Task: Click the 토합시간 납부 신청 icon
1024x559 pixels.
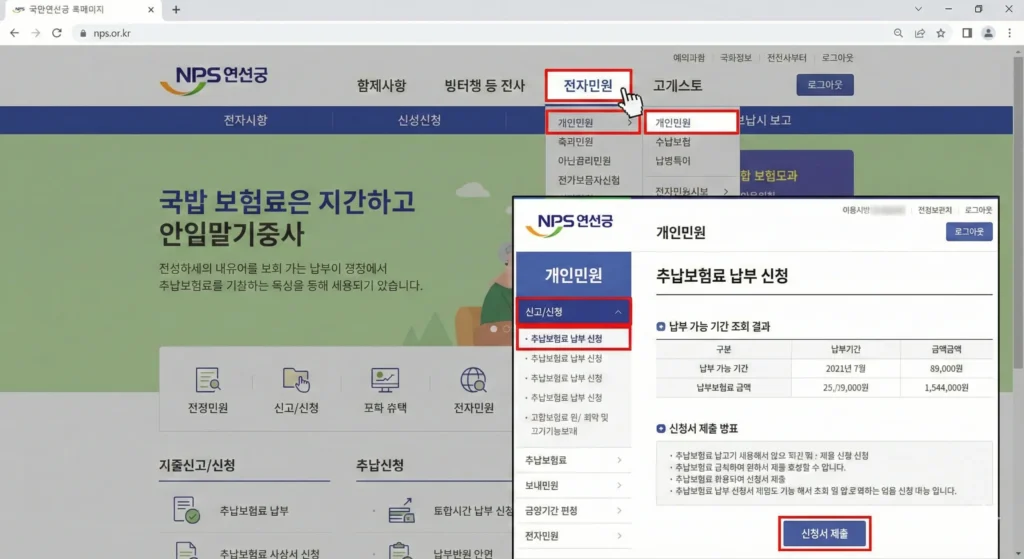Action: 401,510
